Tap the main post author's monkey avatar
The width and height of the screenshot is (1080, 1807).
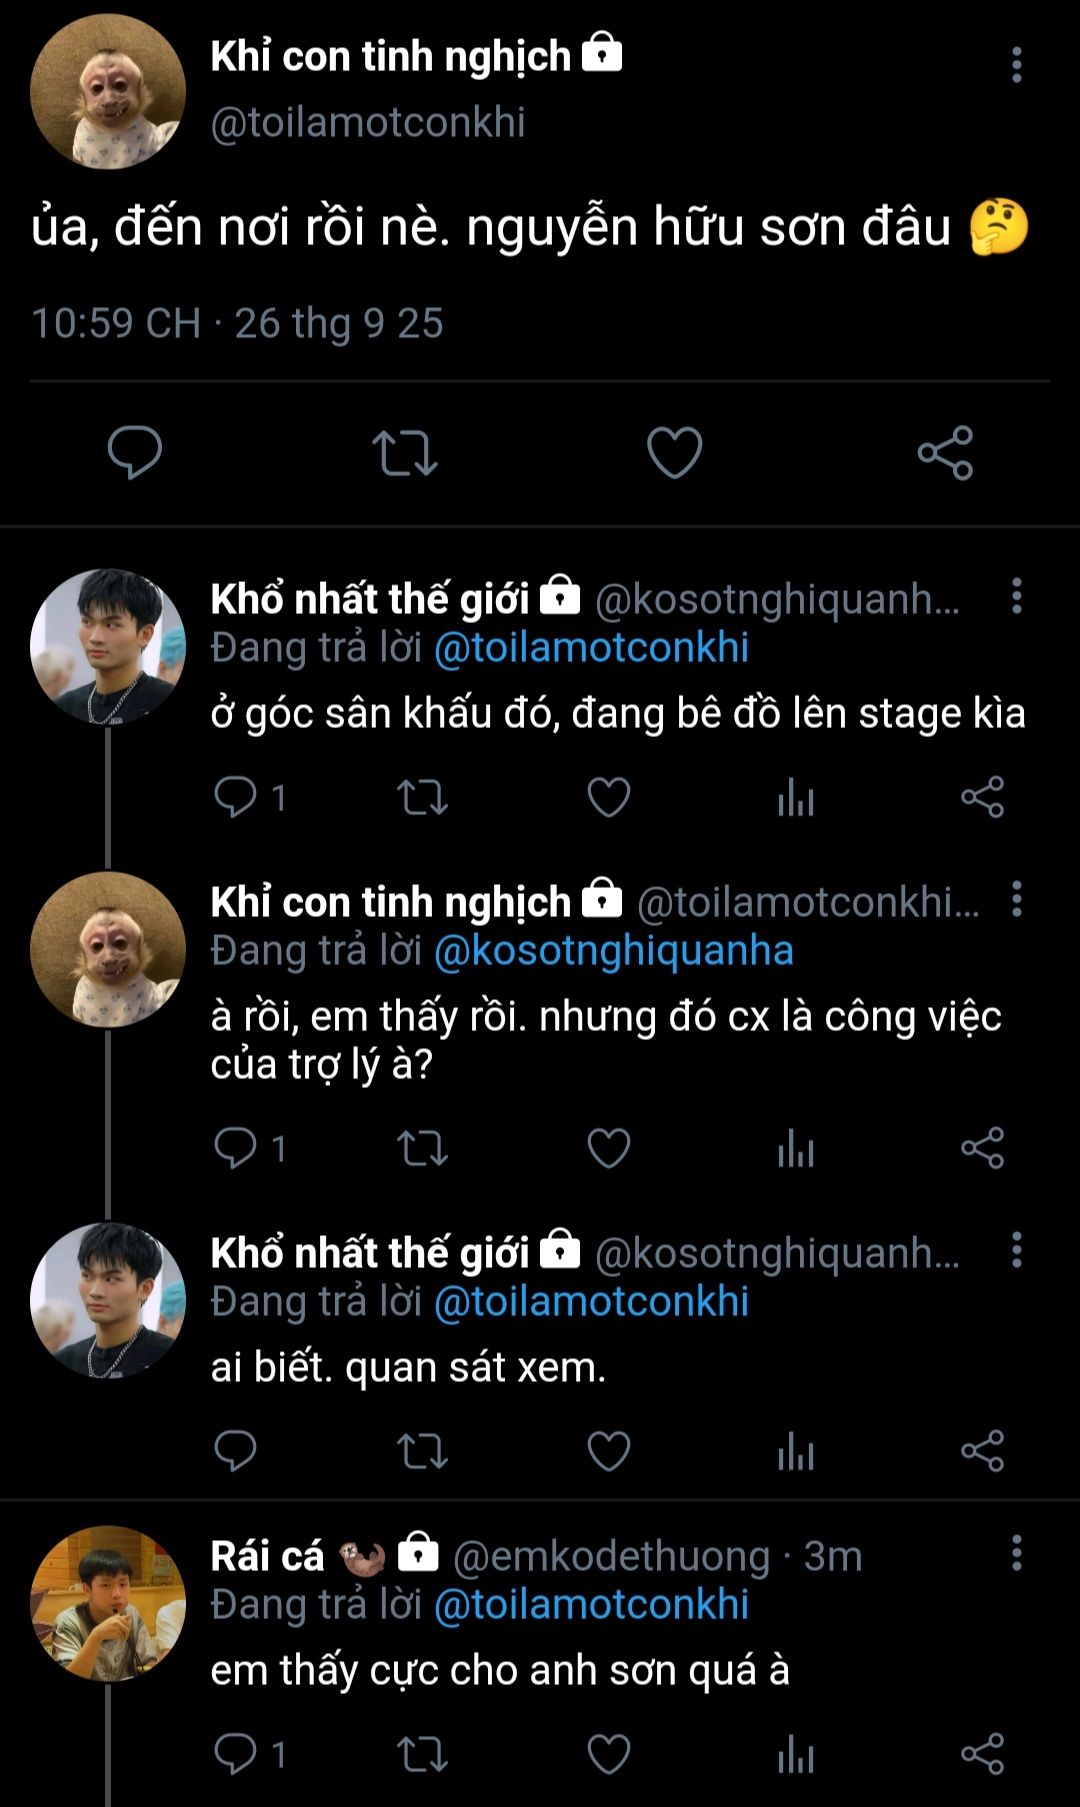[108, 92]
